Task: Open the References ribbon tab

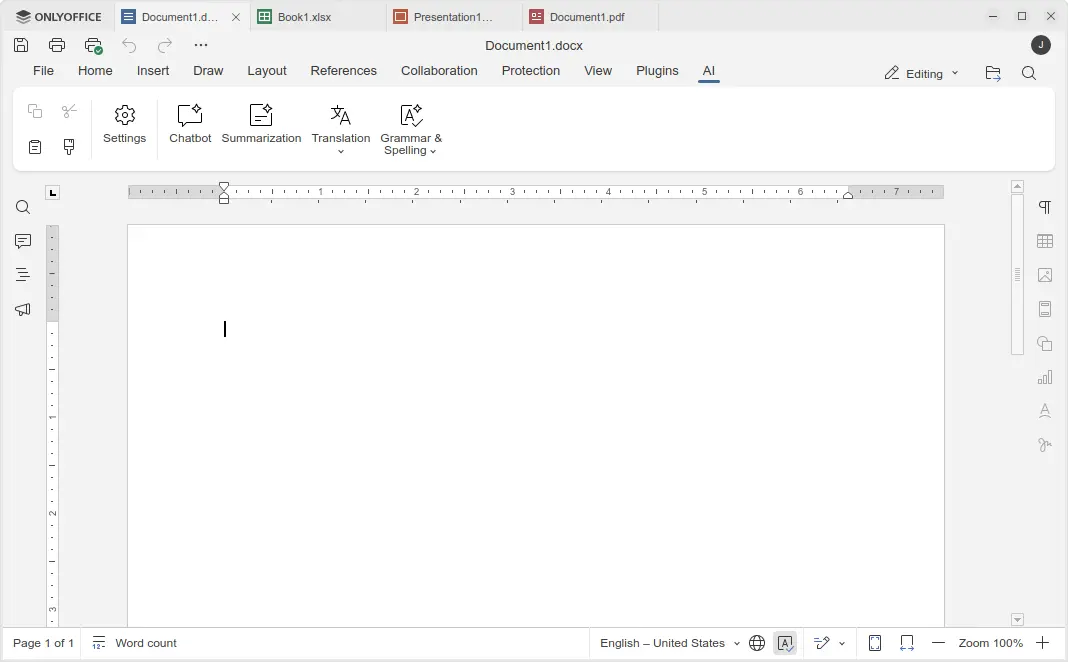Action: coord(343,71)
